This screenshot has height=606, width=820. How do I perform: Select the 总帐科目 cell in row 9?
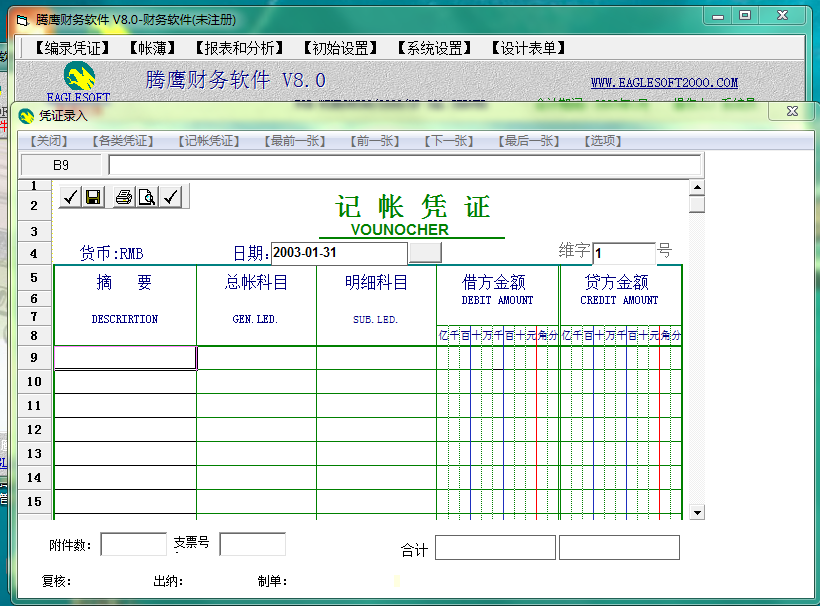point(257,358)
